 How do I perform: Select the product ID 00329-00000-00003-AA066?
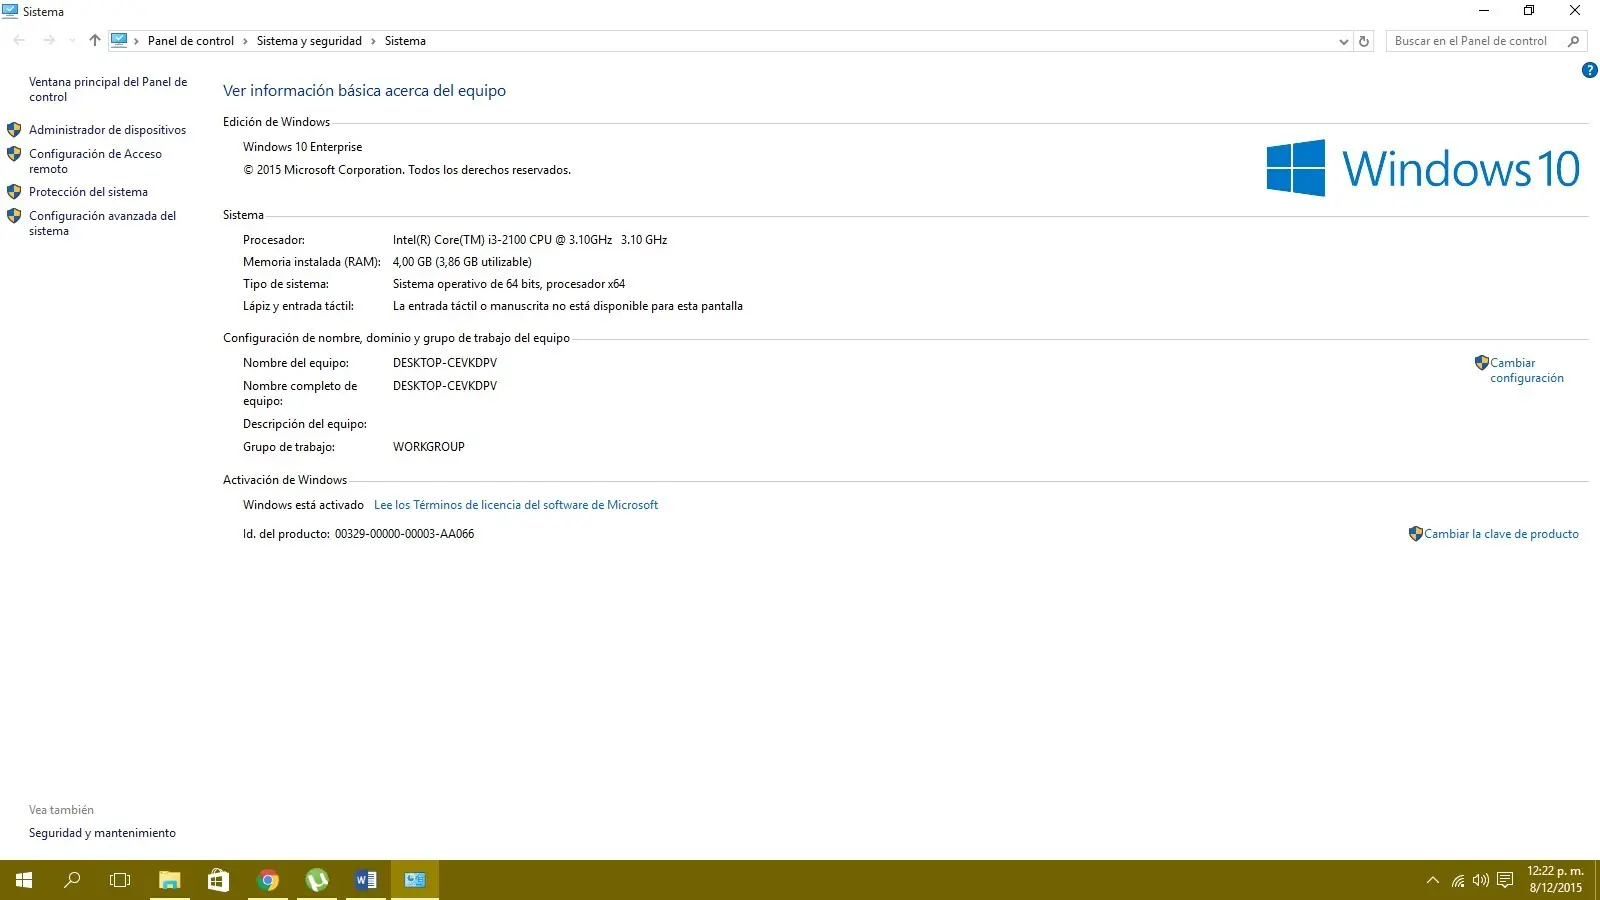[x=404, y=534]
